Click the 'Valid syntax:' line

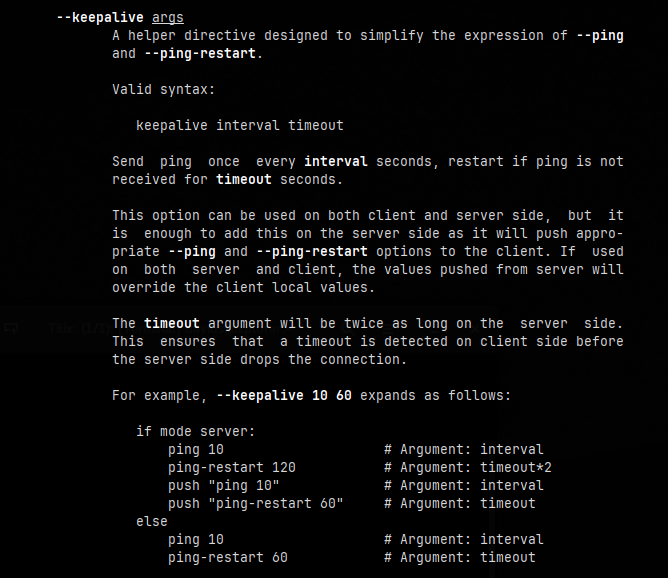point(163,89)
